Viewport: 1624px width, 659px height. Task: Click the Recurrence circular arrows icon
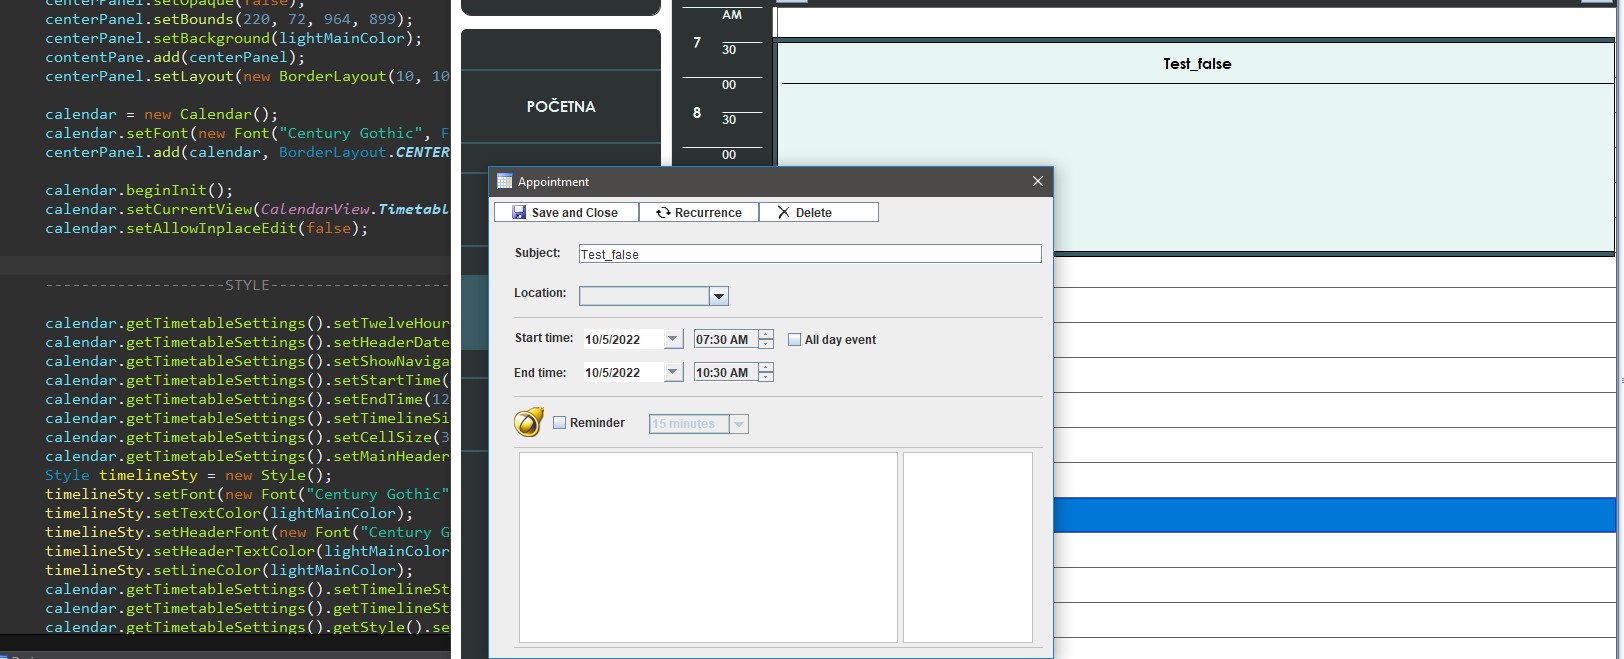pyautogui.click(x=663, y=213)
